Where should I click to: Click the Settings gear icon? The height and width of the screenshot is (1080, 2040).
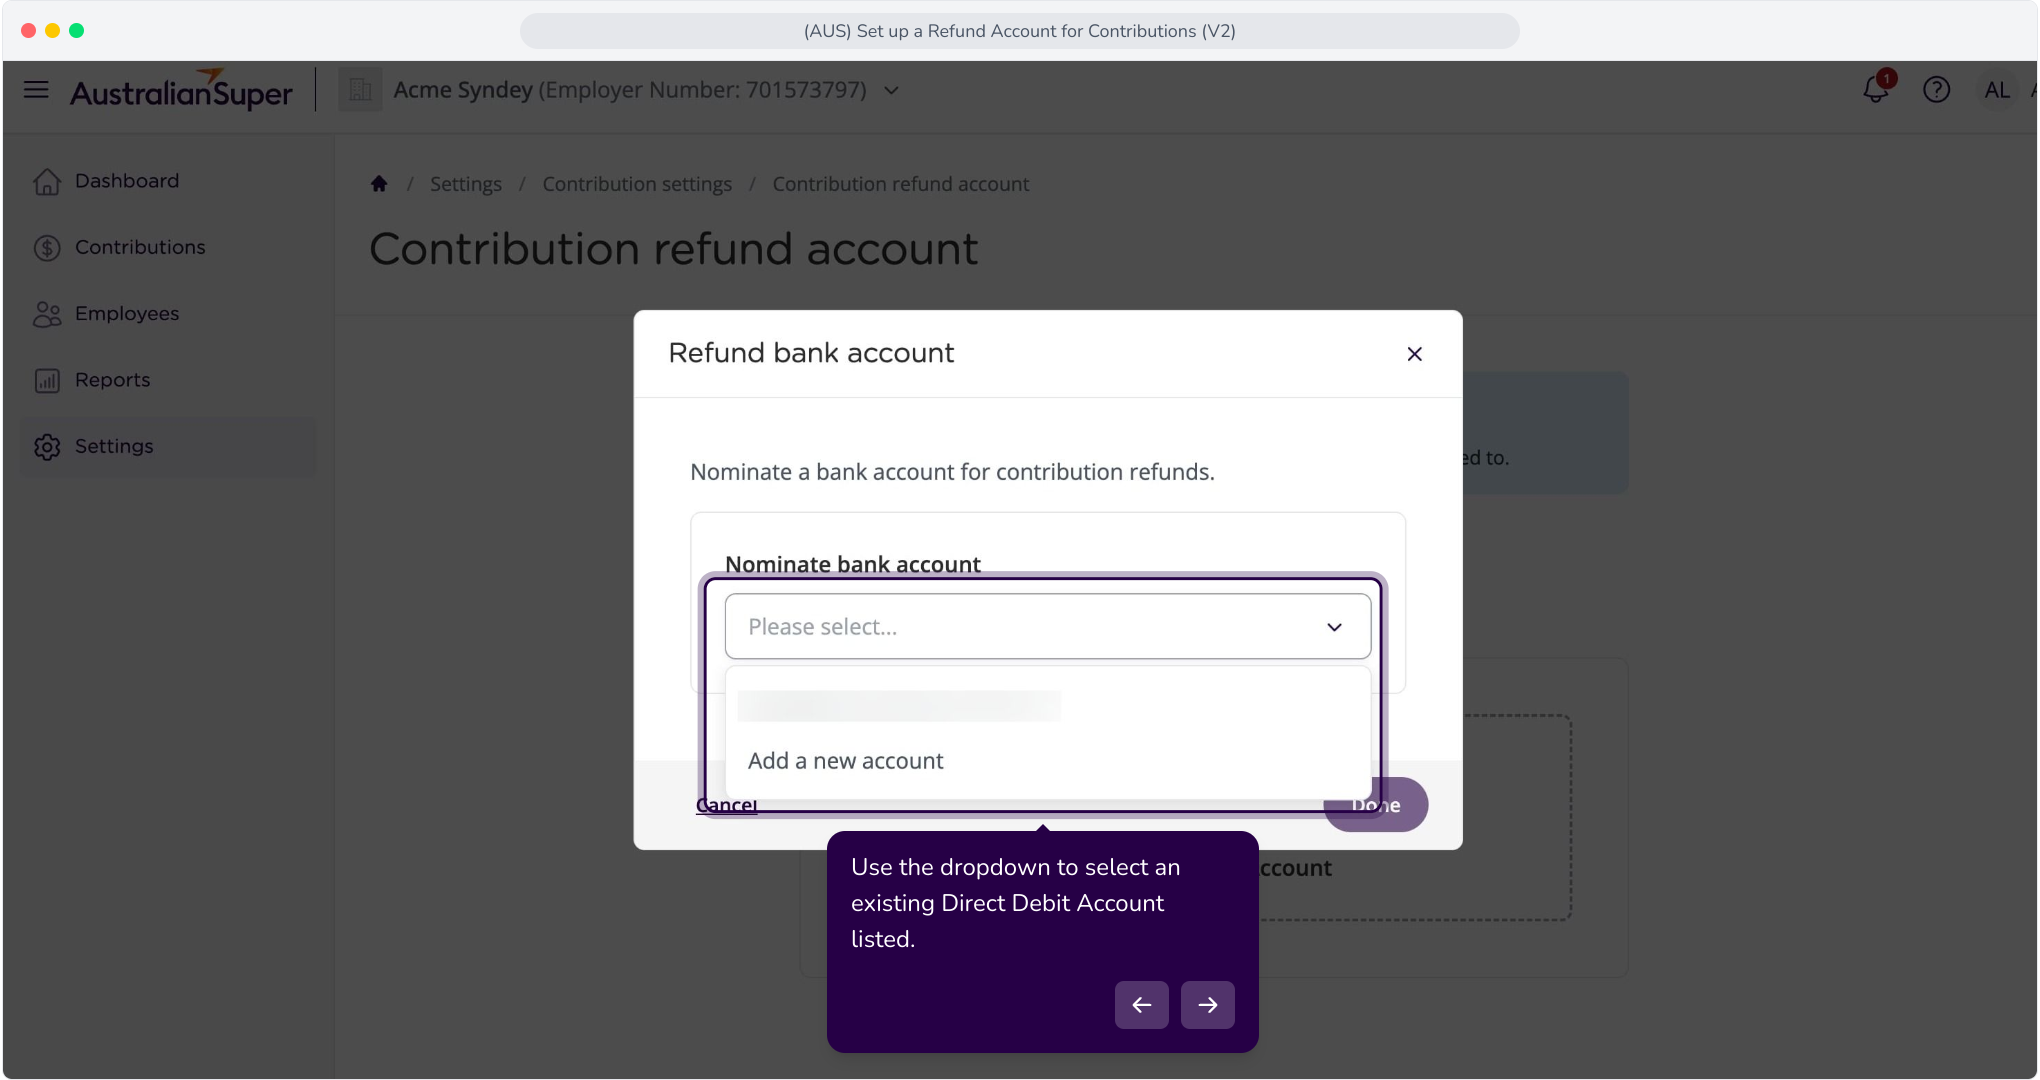47,446
